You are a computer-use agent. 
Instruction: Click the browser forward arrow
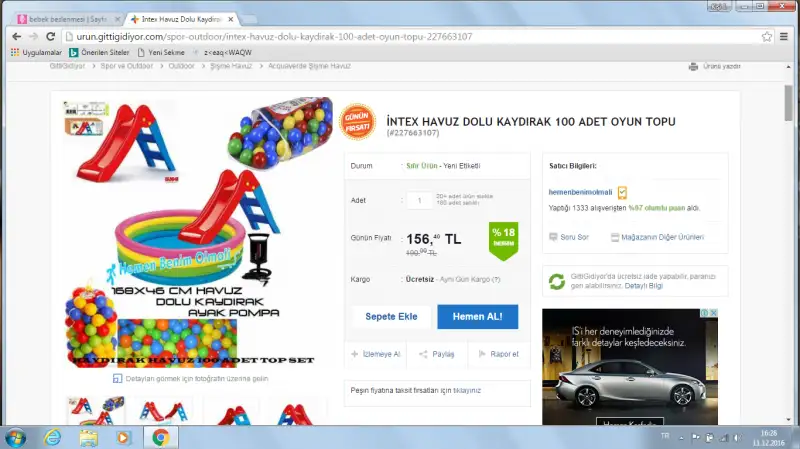[34, 37]
